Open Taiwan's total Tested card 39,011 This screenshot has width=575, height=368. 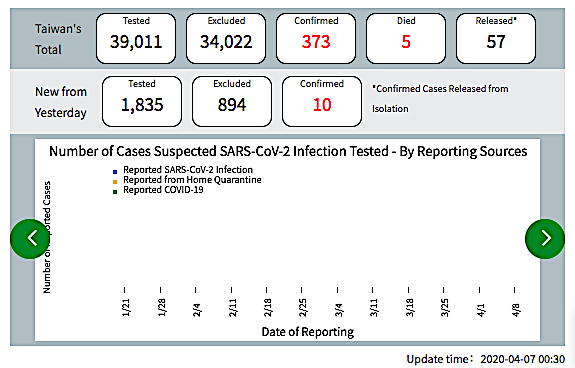click(x=136, y=38)
